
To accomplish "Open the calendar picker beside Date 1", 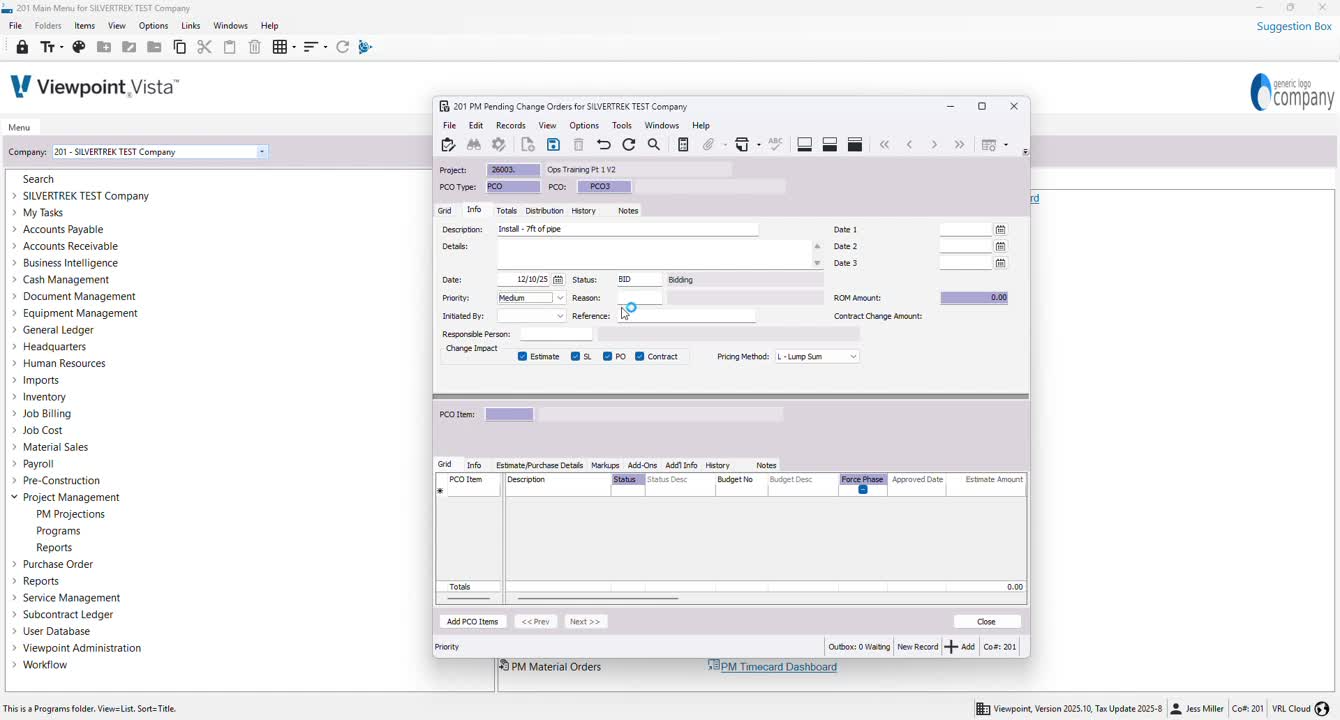I will [1000, 230].
